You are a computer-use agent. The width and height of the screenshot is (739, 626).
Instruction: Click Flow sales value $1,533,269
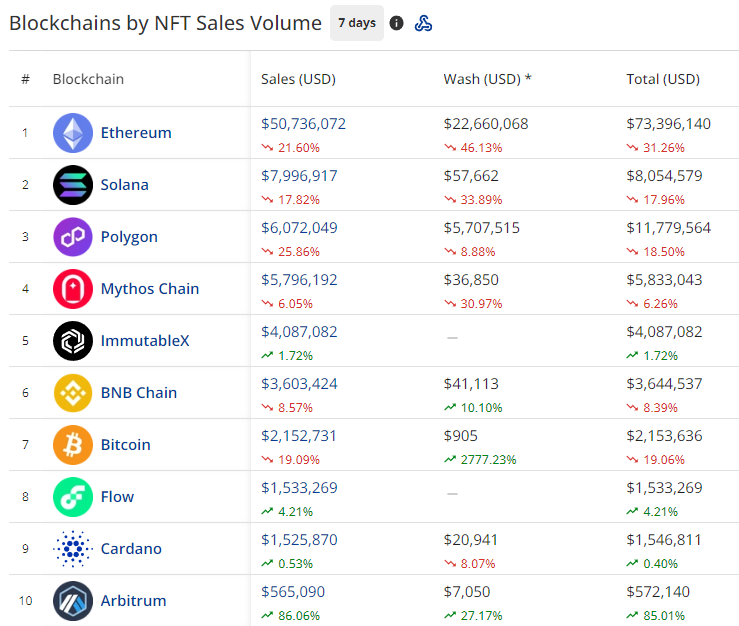coord(299,487)
